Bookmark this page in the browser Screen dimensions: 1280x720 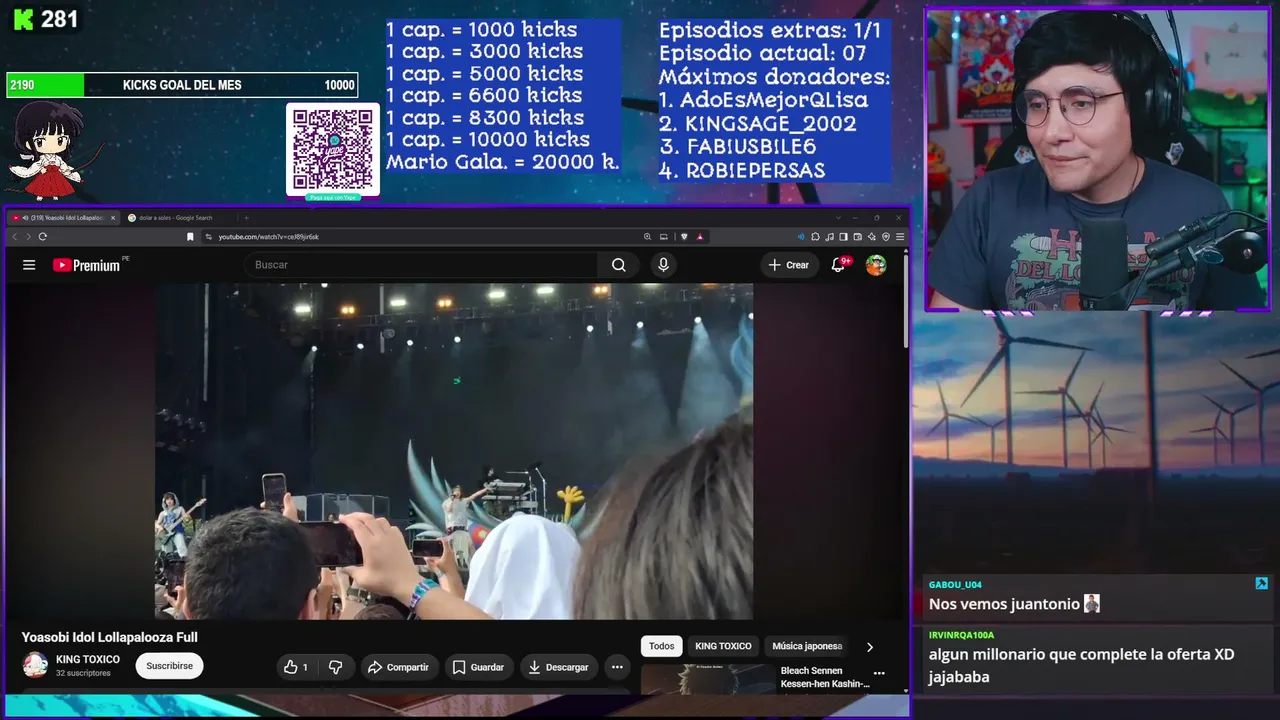tap(190, 237)
